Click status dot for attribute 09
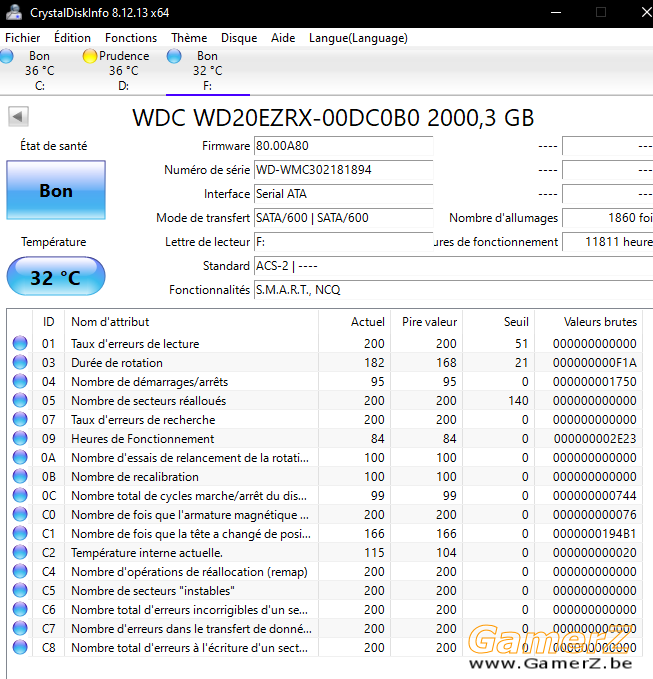Viewport: 653px width, 679px height. coord(20,438)
